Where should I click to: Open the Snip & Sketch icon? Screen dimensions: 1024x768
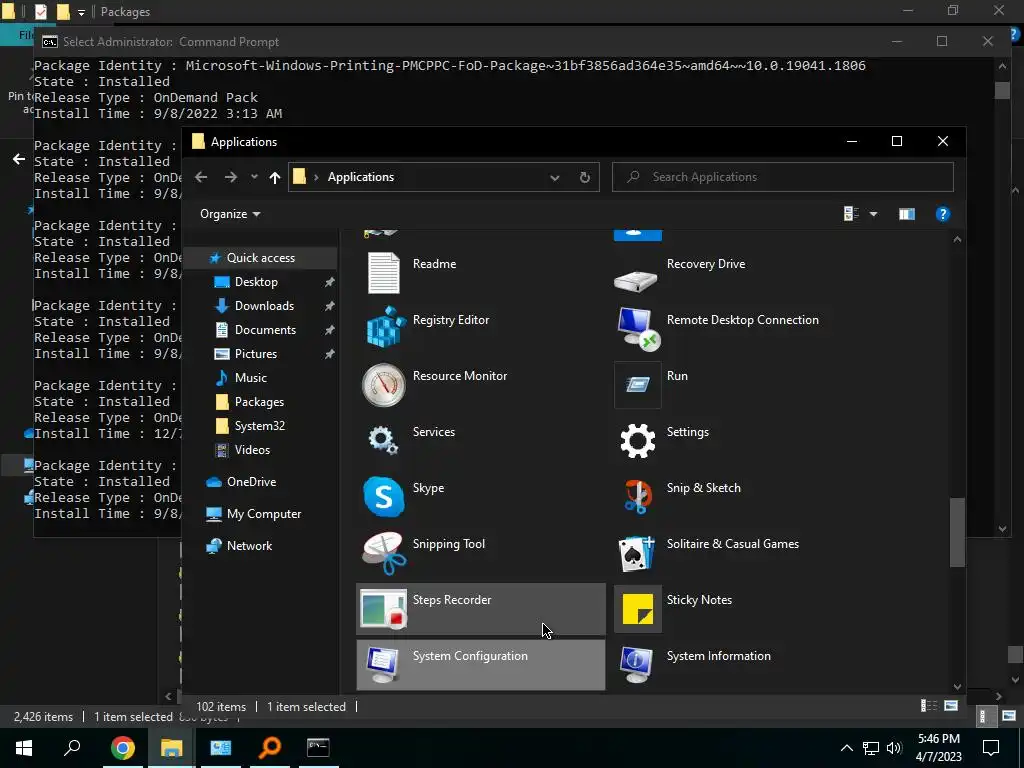(637, 497)
